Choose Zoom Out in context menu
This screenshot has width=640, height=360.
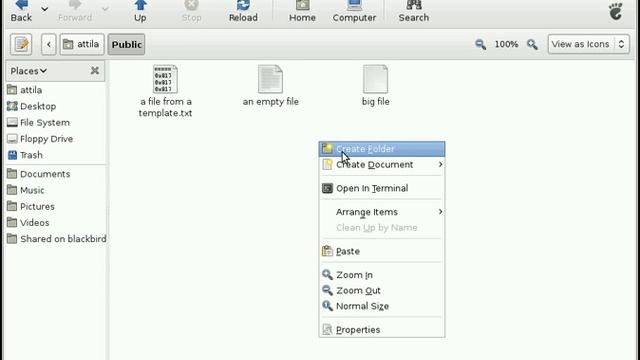pos(382,290)
